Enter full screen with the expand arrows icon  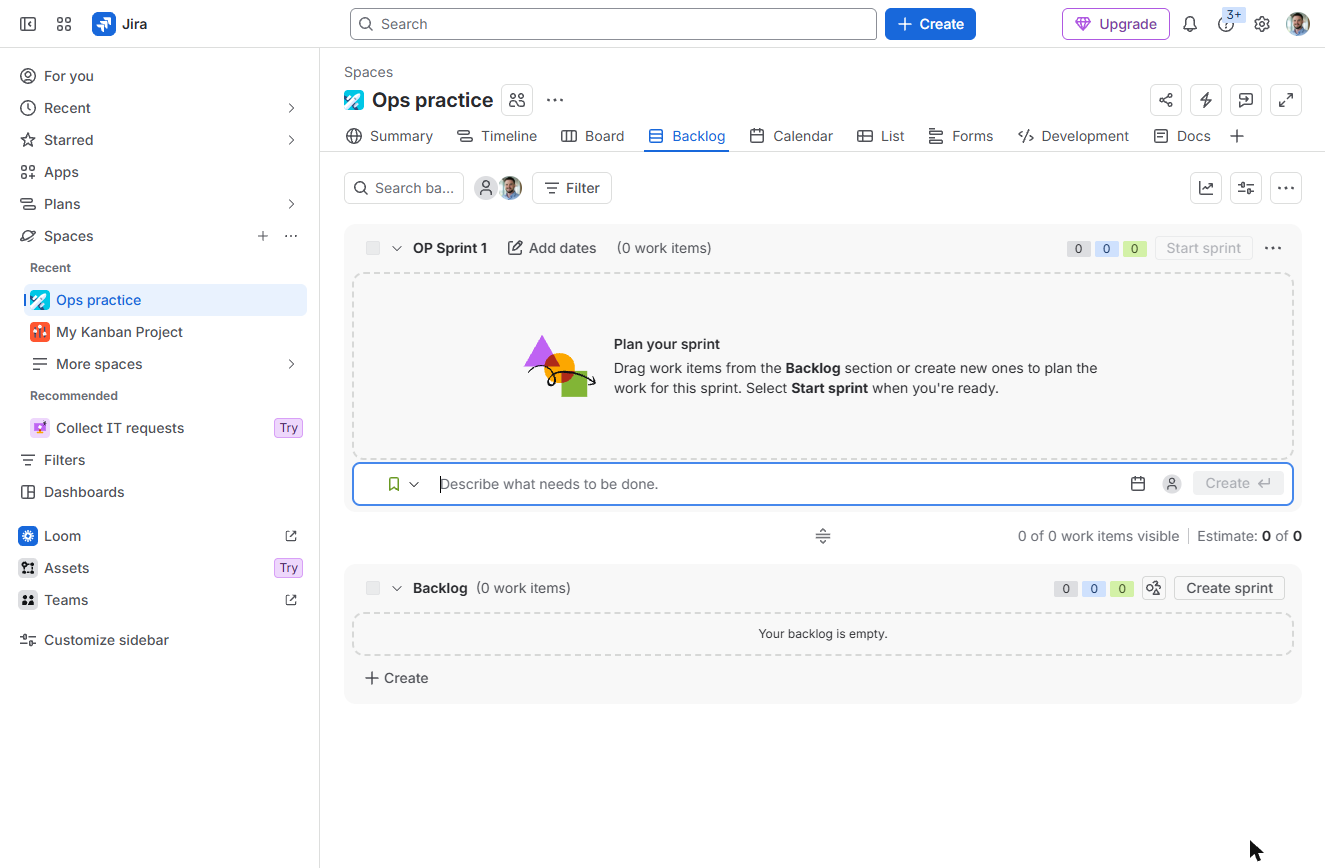pyautogui.click(x=1286, y=100)
